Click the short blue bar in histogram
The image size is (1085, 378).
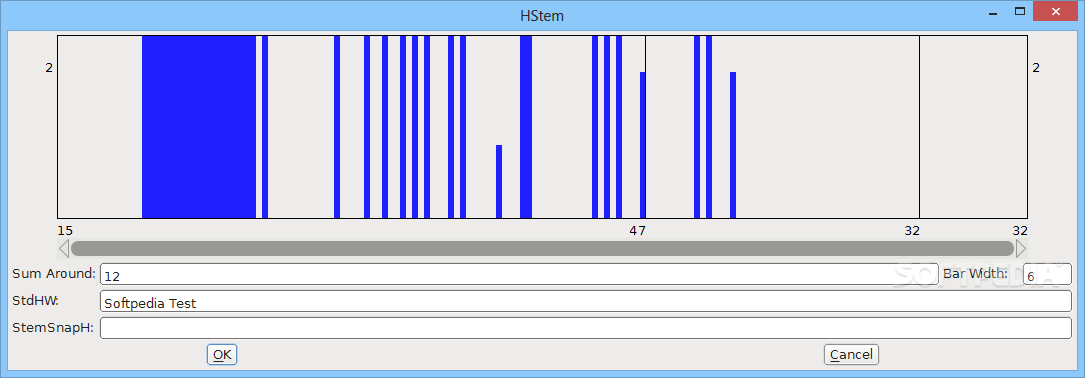499,181
